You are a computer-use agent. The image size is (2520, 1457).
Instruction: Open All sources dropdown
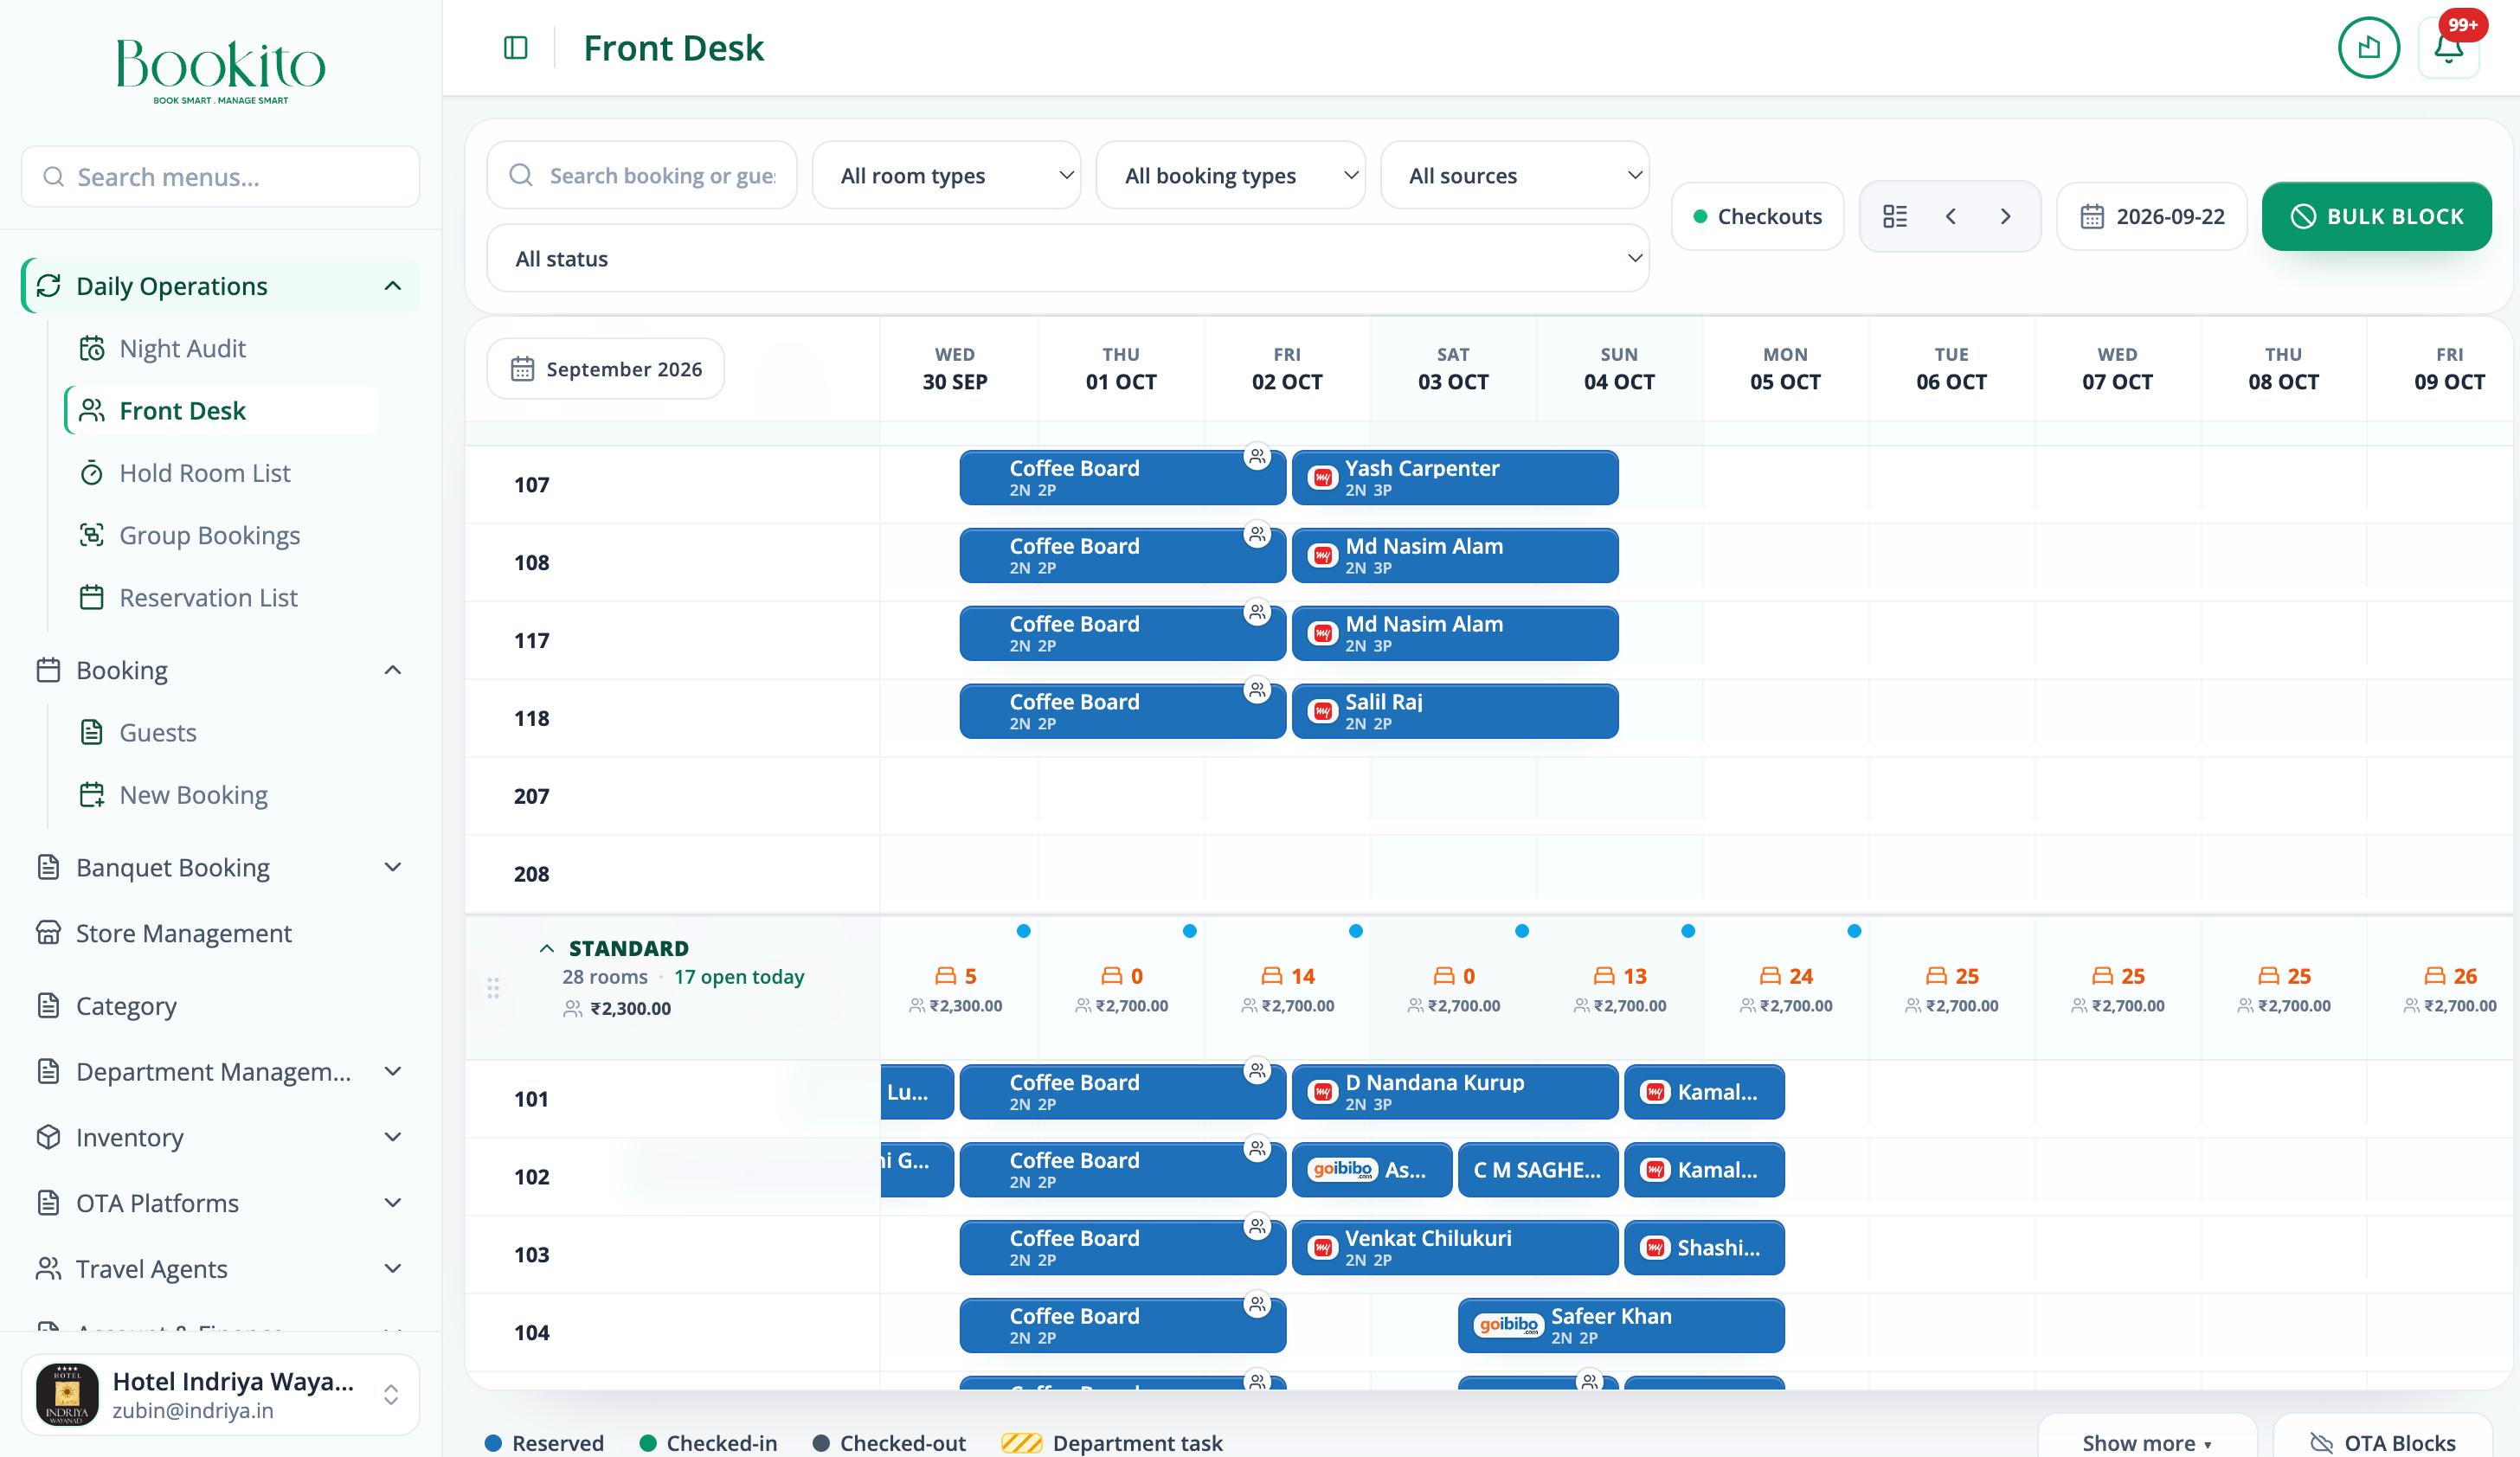pyautogui.click(x=1514, y=175)
